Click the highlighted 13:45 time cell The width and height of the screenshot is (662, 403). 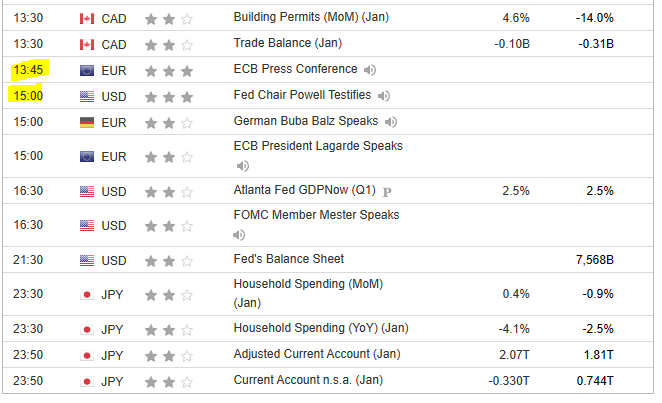click(x=27, y=70)
